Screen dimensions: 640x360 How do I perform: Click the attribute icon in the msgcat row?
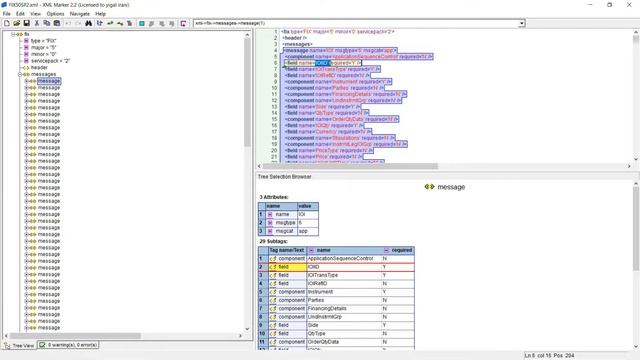270,231
